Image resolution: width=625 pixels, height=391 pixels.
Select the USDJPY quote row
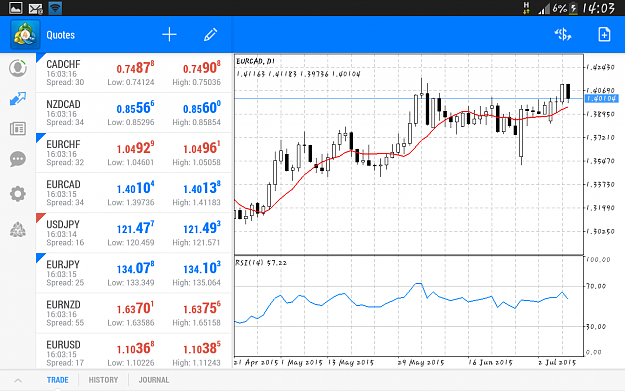tap(134, 233)
